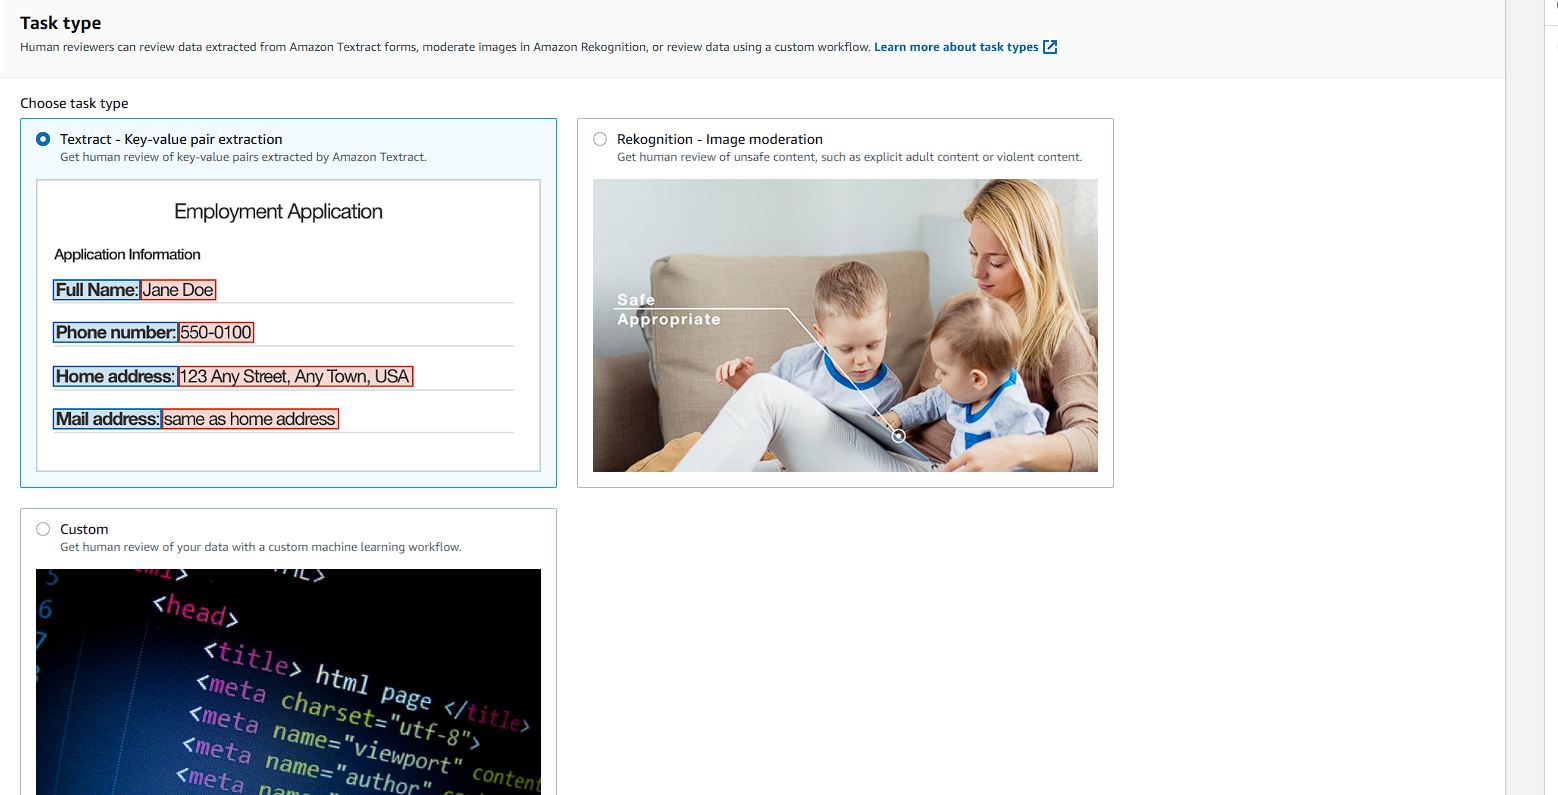This screenshot has width=1558, height=795.
Task: Click the custom machine learning workflow description
Action: pos(260,547)
